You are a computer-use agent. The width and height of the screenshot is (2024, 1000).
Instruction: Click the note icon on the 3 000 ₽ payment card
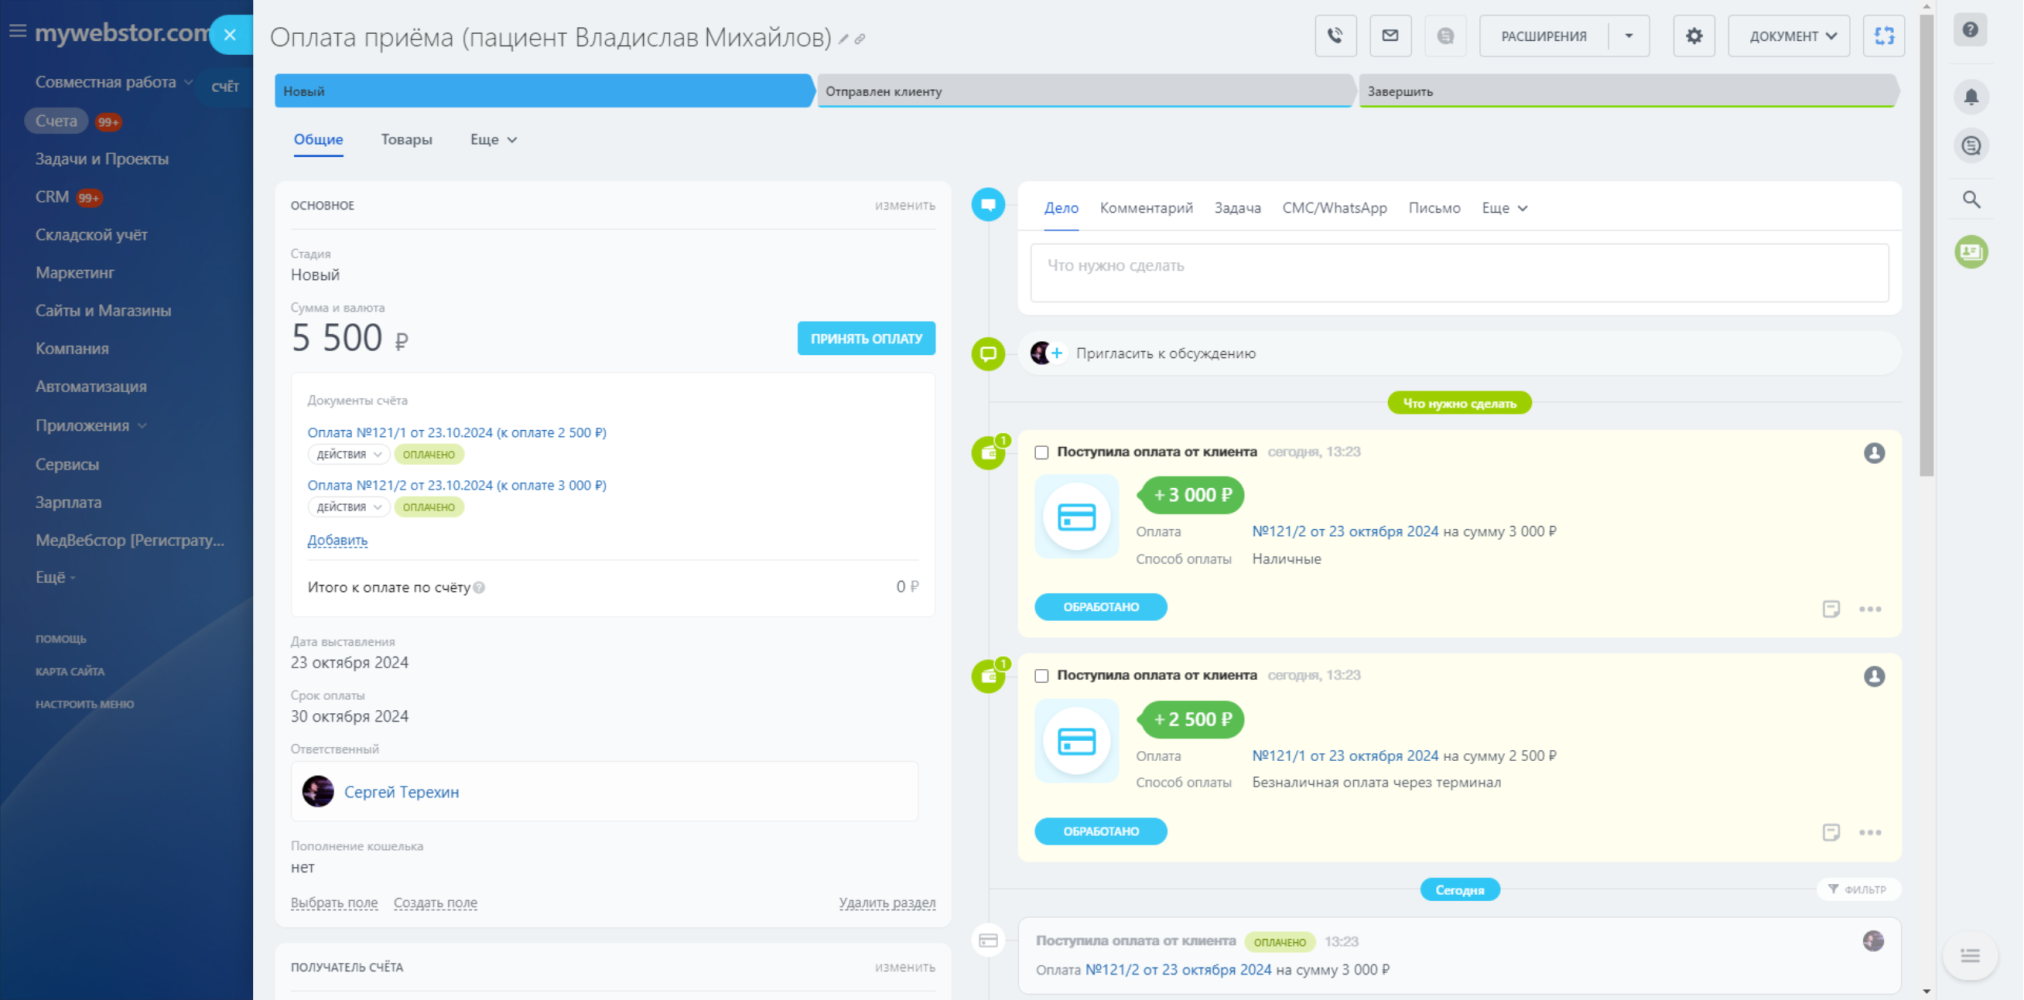1831,609
